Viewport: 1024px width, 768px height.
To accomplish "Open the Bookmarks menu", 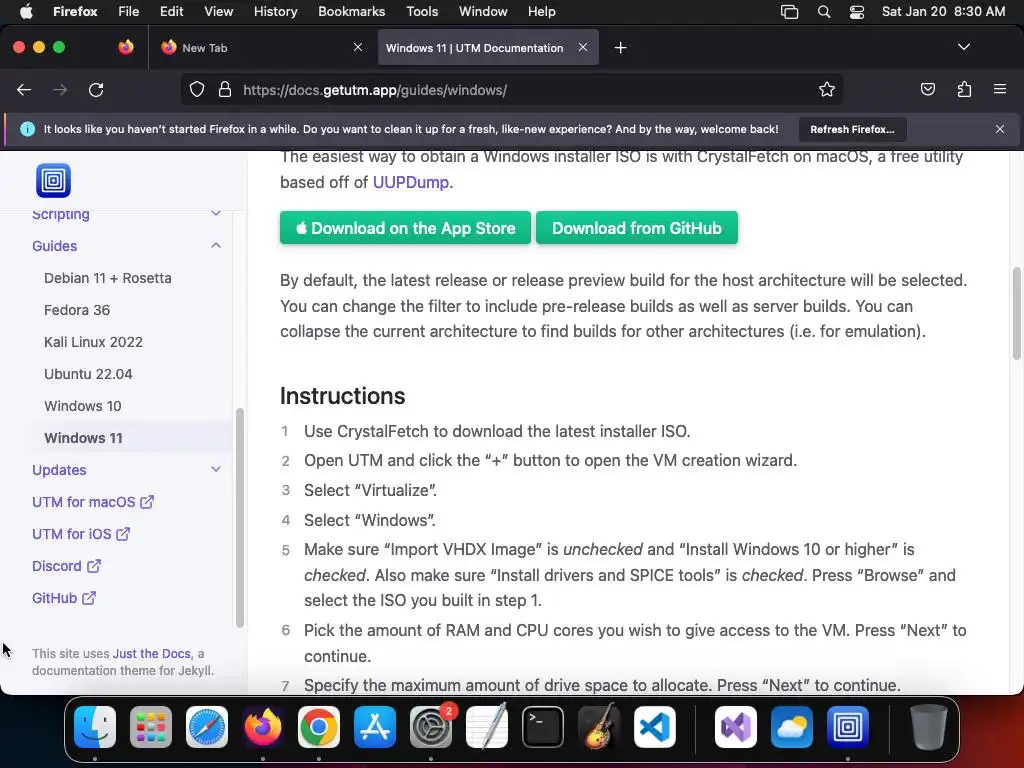I will point(351,12).
